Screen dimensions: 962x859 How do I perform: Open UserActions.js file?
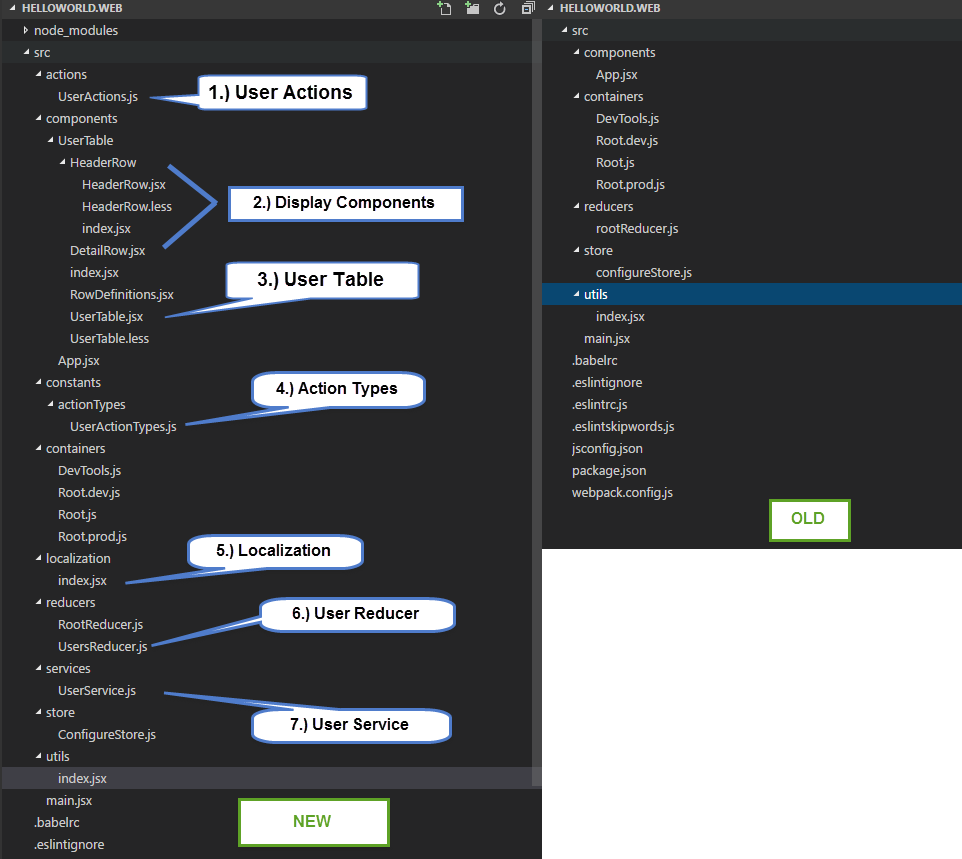[x=98, y=96]
